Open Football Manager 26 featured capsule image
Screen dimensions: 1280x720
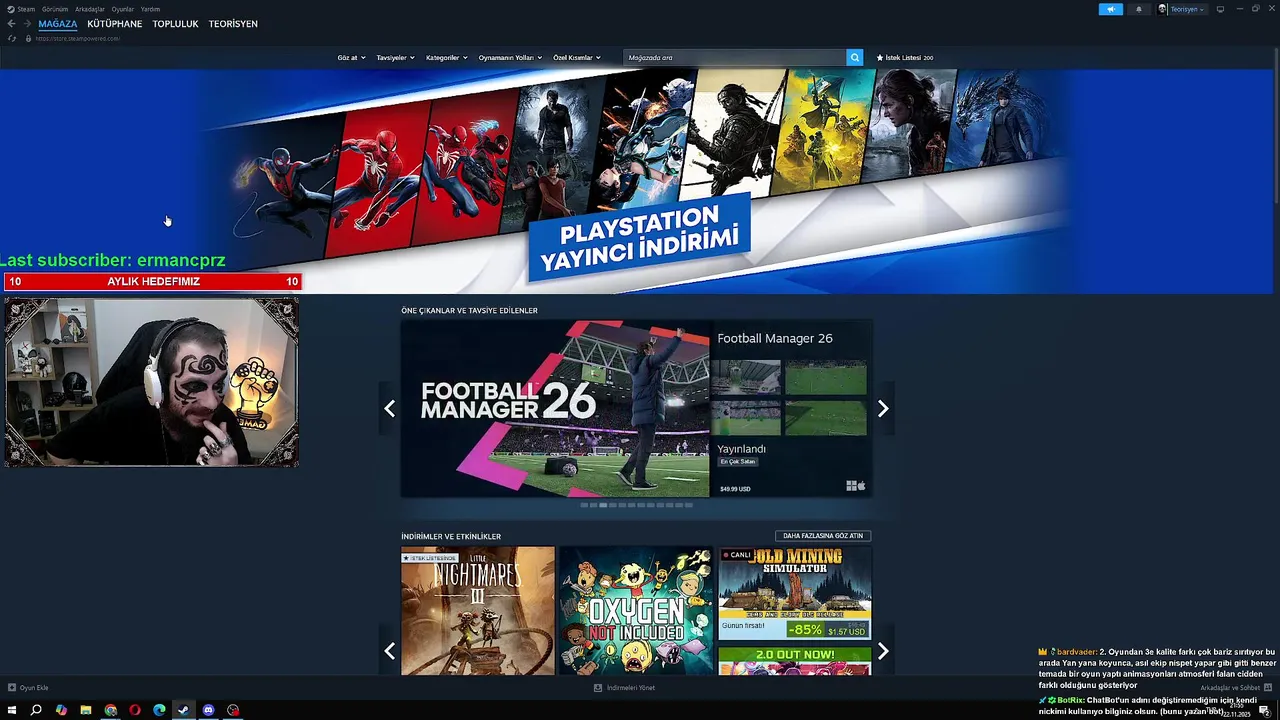tap(555, 408)
